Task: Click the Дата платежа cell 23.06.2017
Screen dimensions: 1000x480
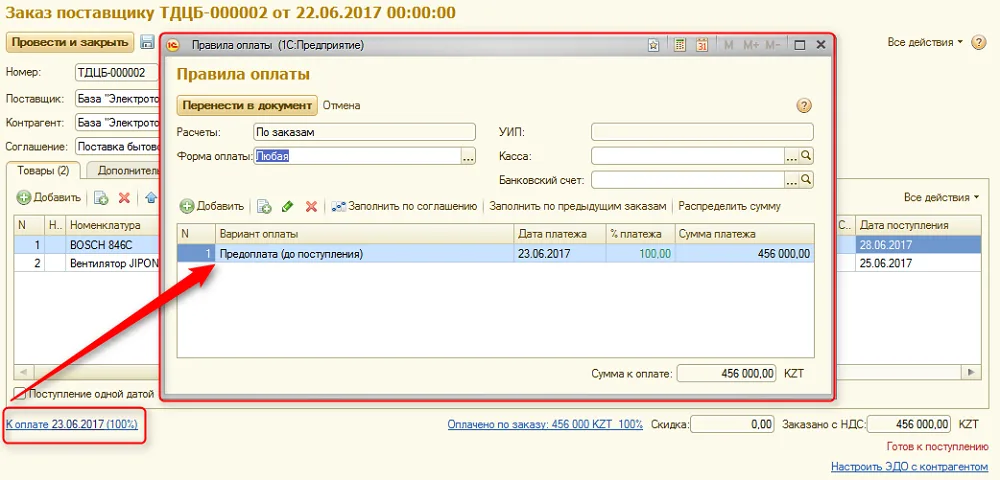Action: click(560, 254)
